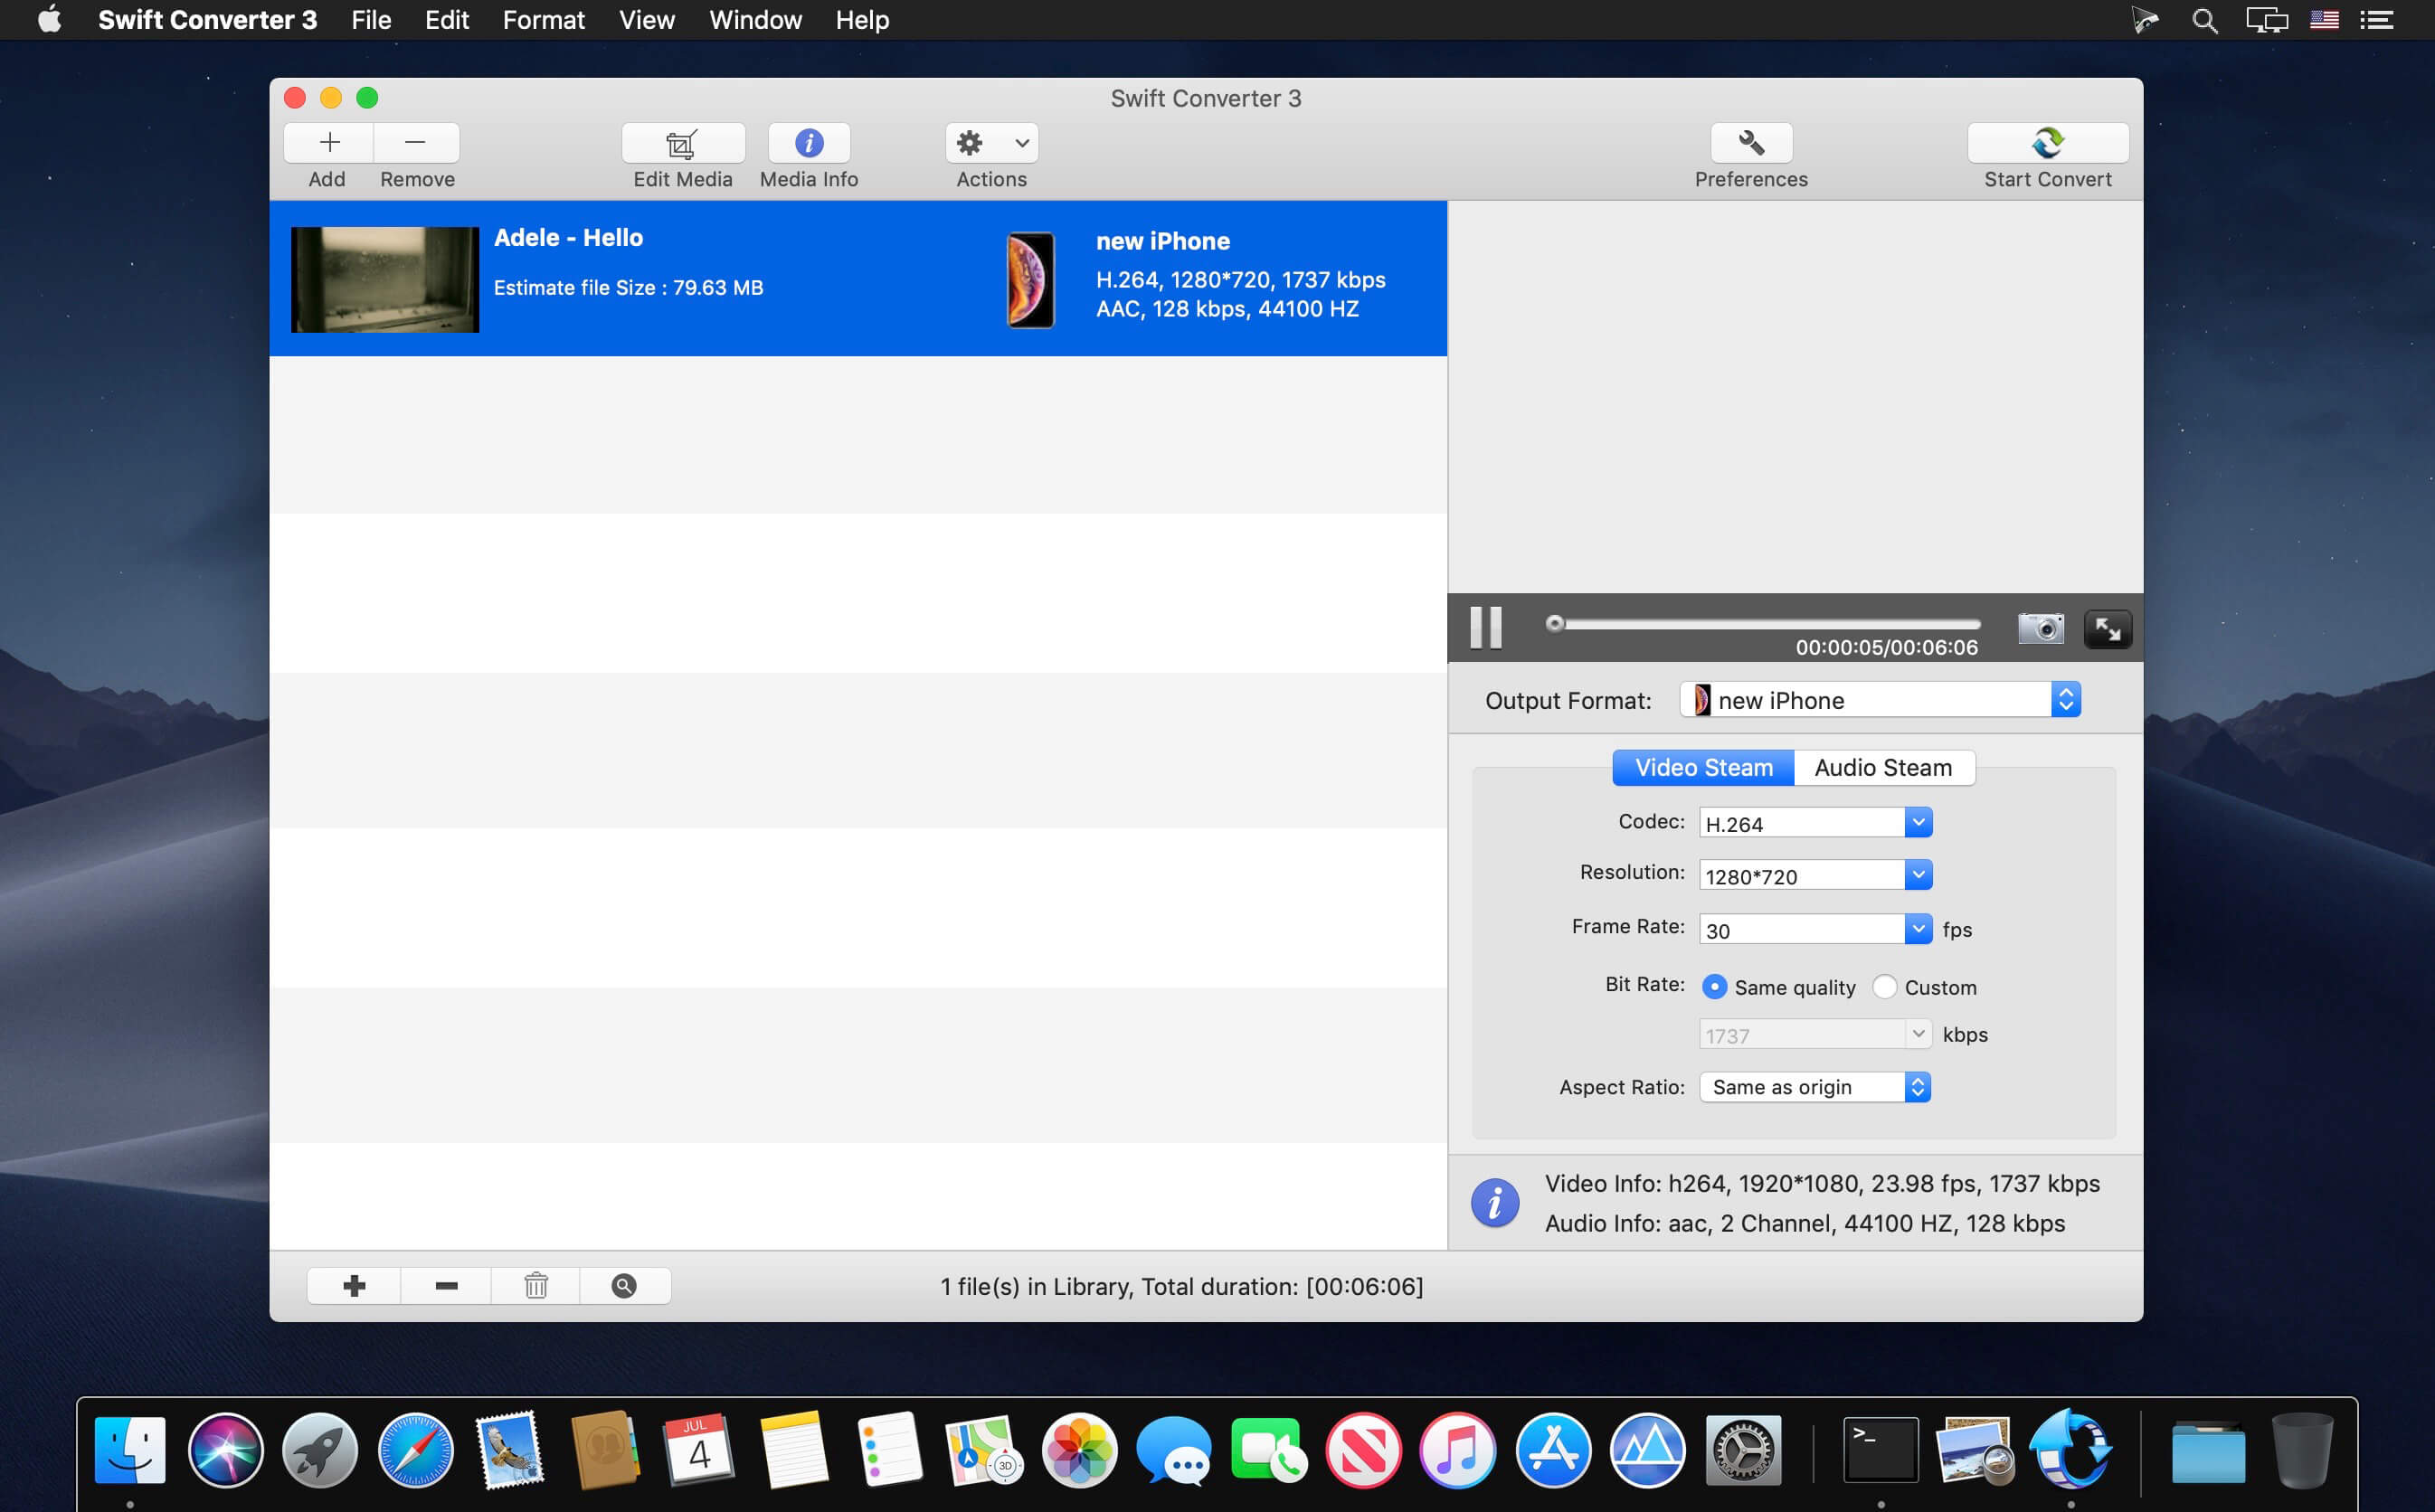
Task: Open the Help menu
Action: click(863, 20)
